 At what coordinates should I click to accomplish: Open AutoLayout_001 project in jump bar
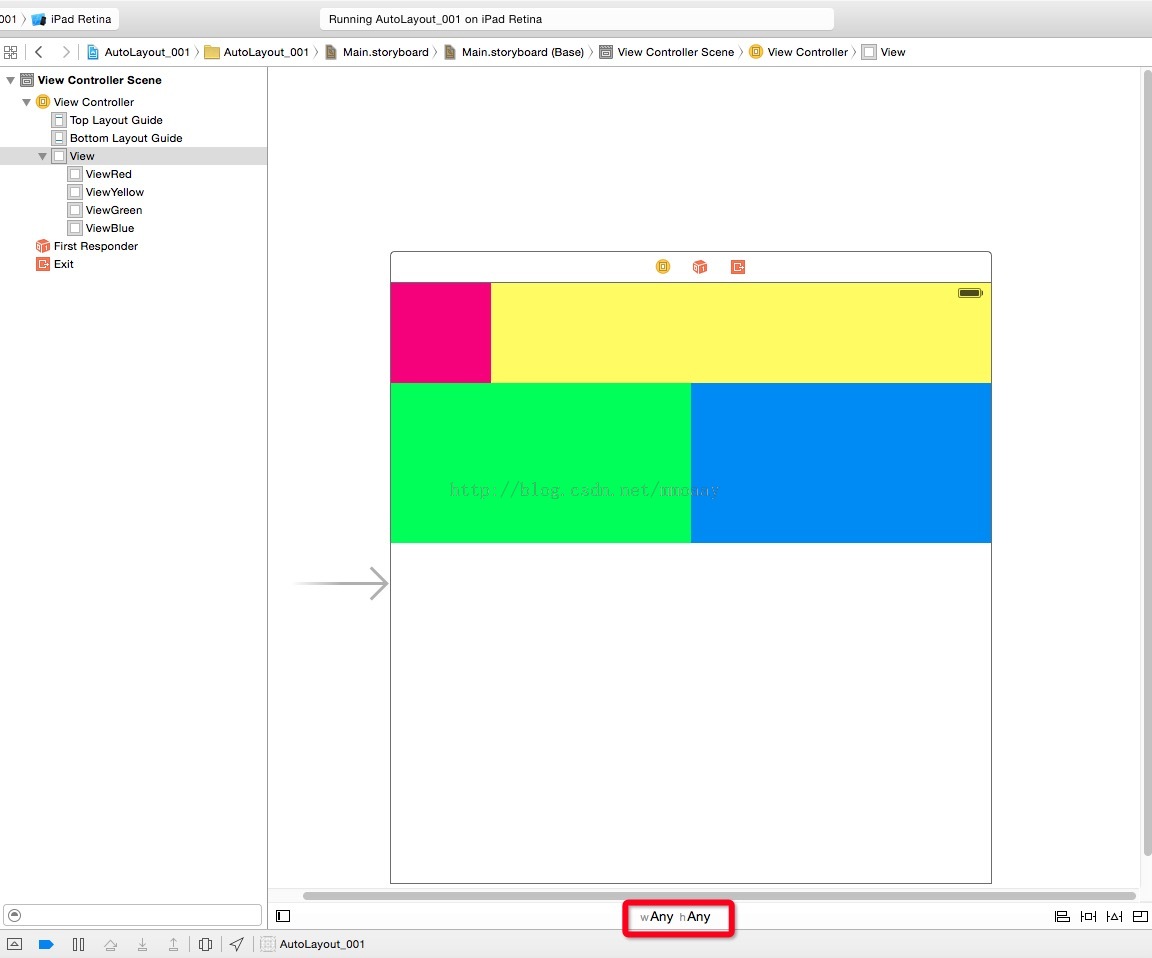click(139, 52)
